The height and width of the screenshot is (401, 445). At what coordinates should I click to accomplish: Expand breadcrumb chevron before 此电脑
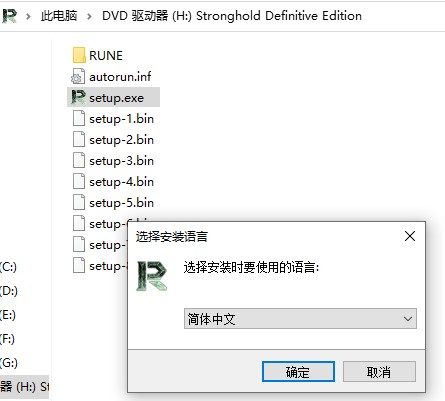point(28,16)
